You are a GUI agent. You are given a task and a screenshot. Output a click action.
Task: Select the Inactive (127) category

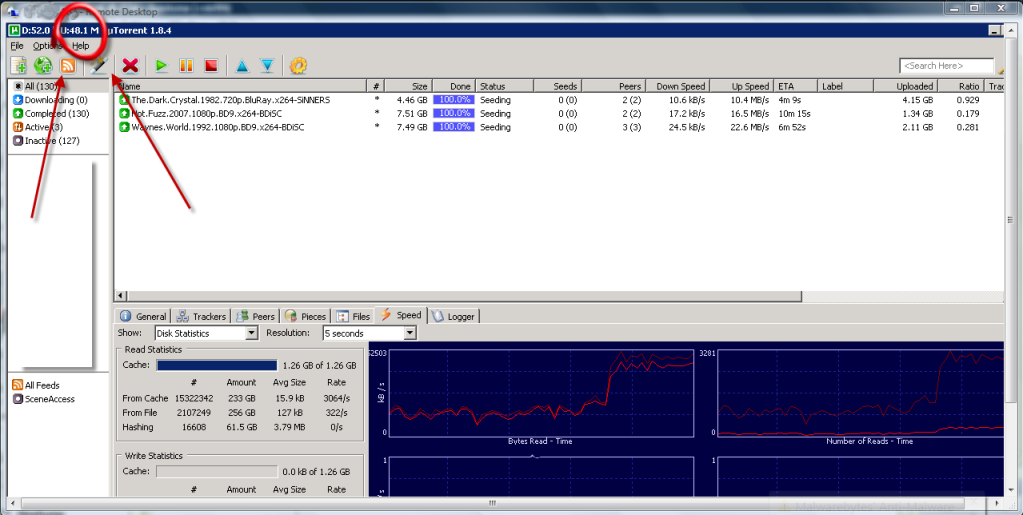tap(46, 140)
